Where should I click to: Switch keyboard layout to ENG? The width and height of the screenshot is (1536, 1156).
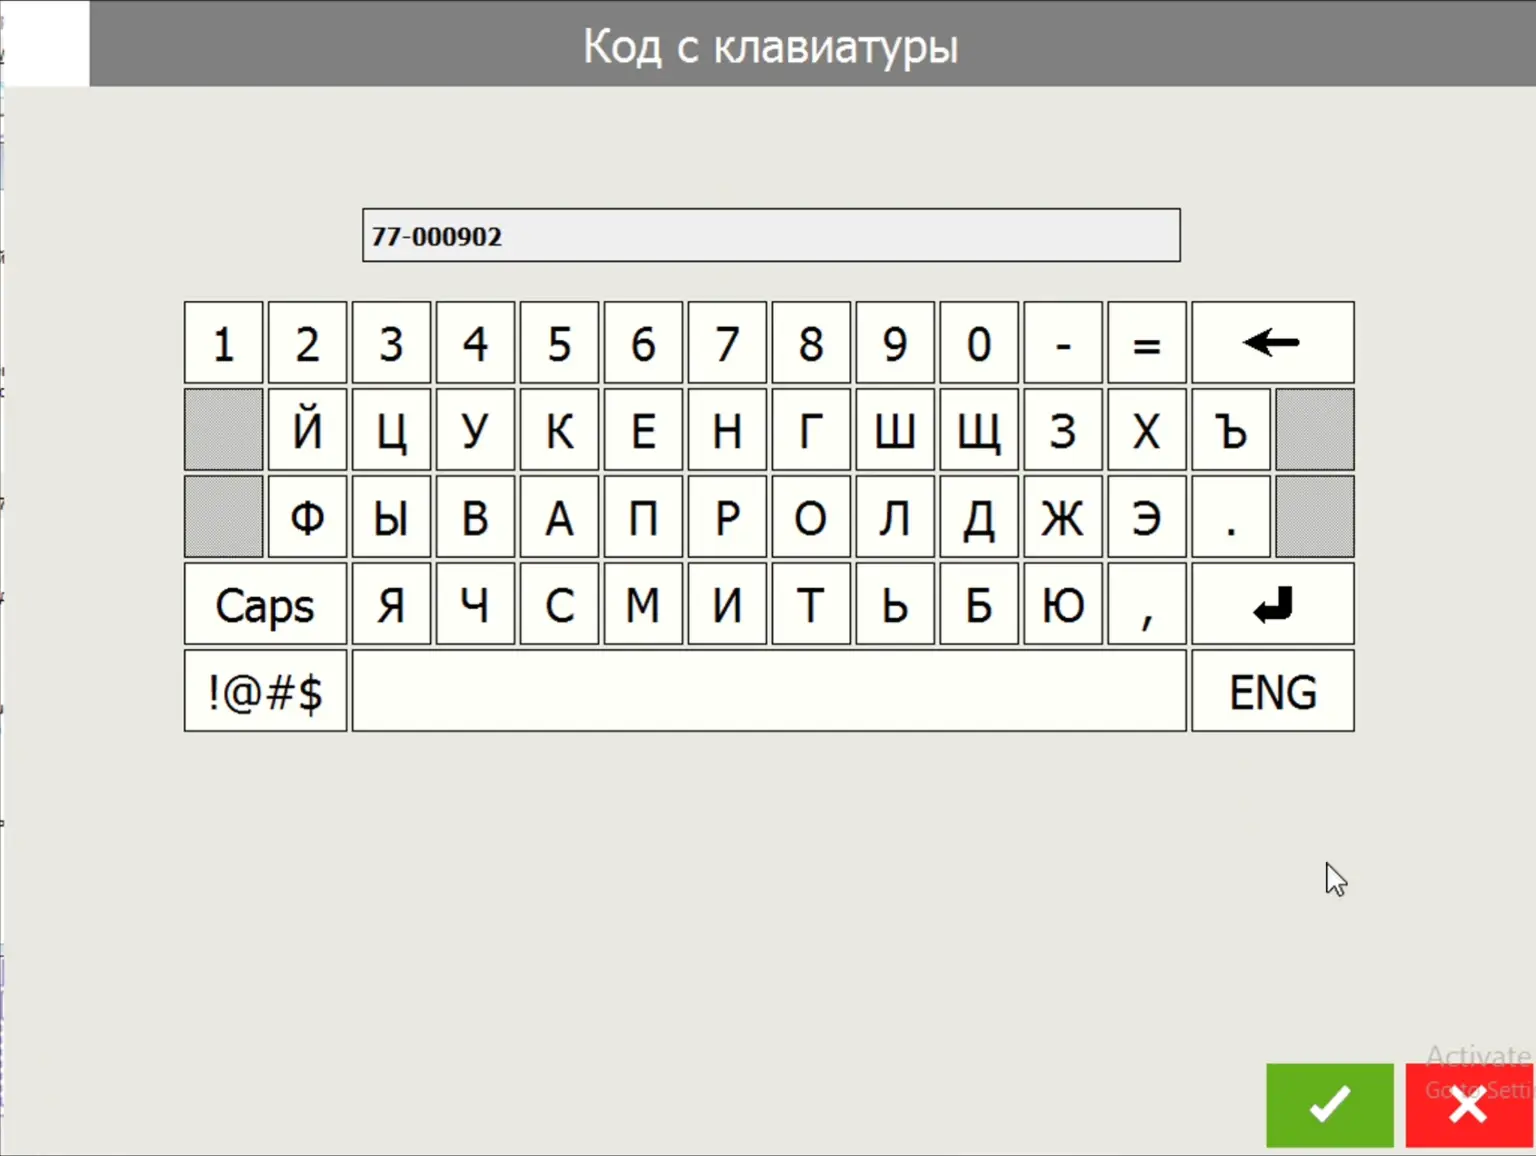(x=1273, y=691)
